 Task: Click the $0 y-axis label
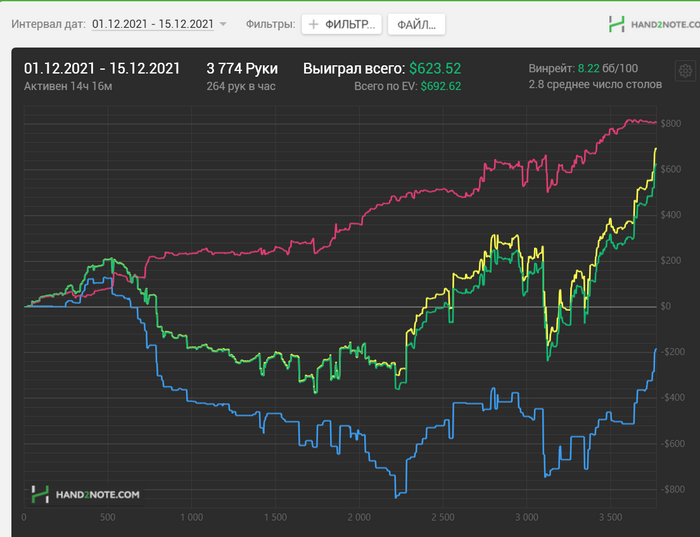[x=666, y=307]
